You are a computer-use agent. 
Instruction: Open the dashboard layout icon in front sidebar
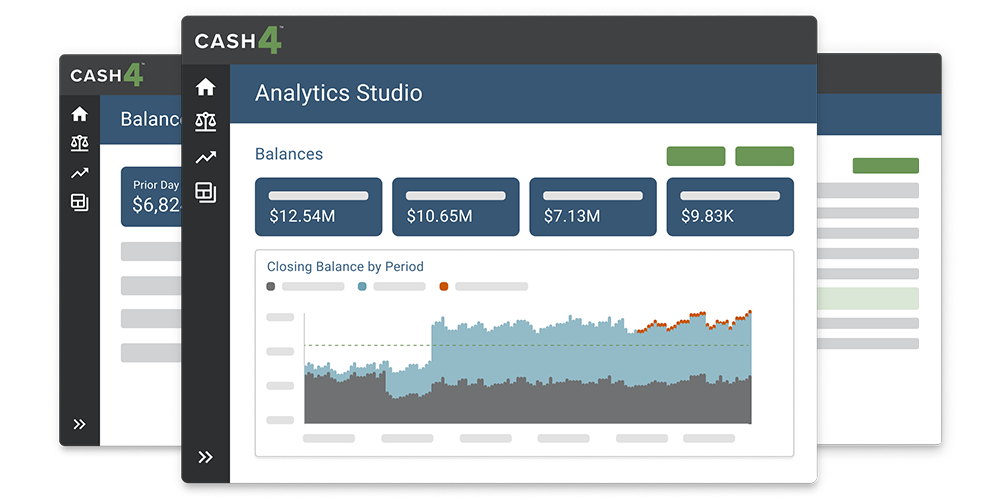point(205,192)
